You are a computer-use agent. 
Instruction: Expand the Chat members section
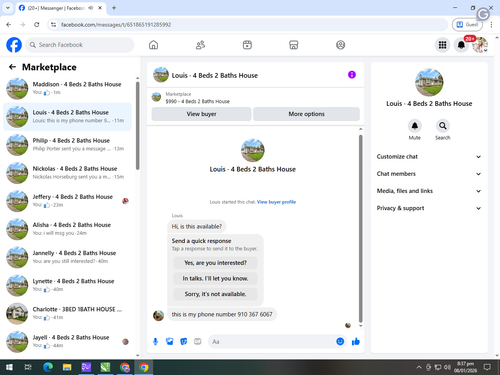(x=429, y=174)
